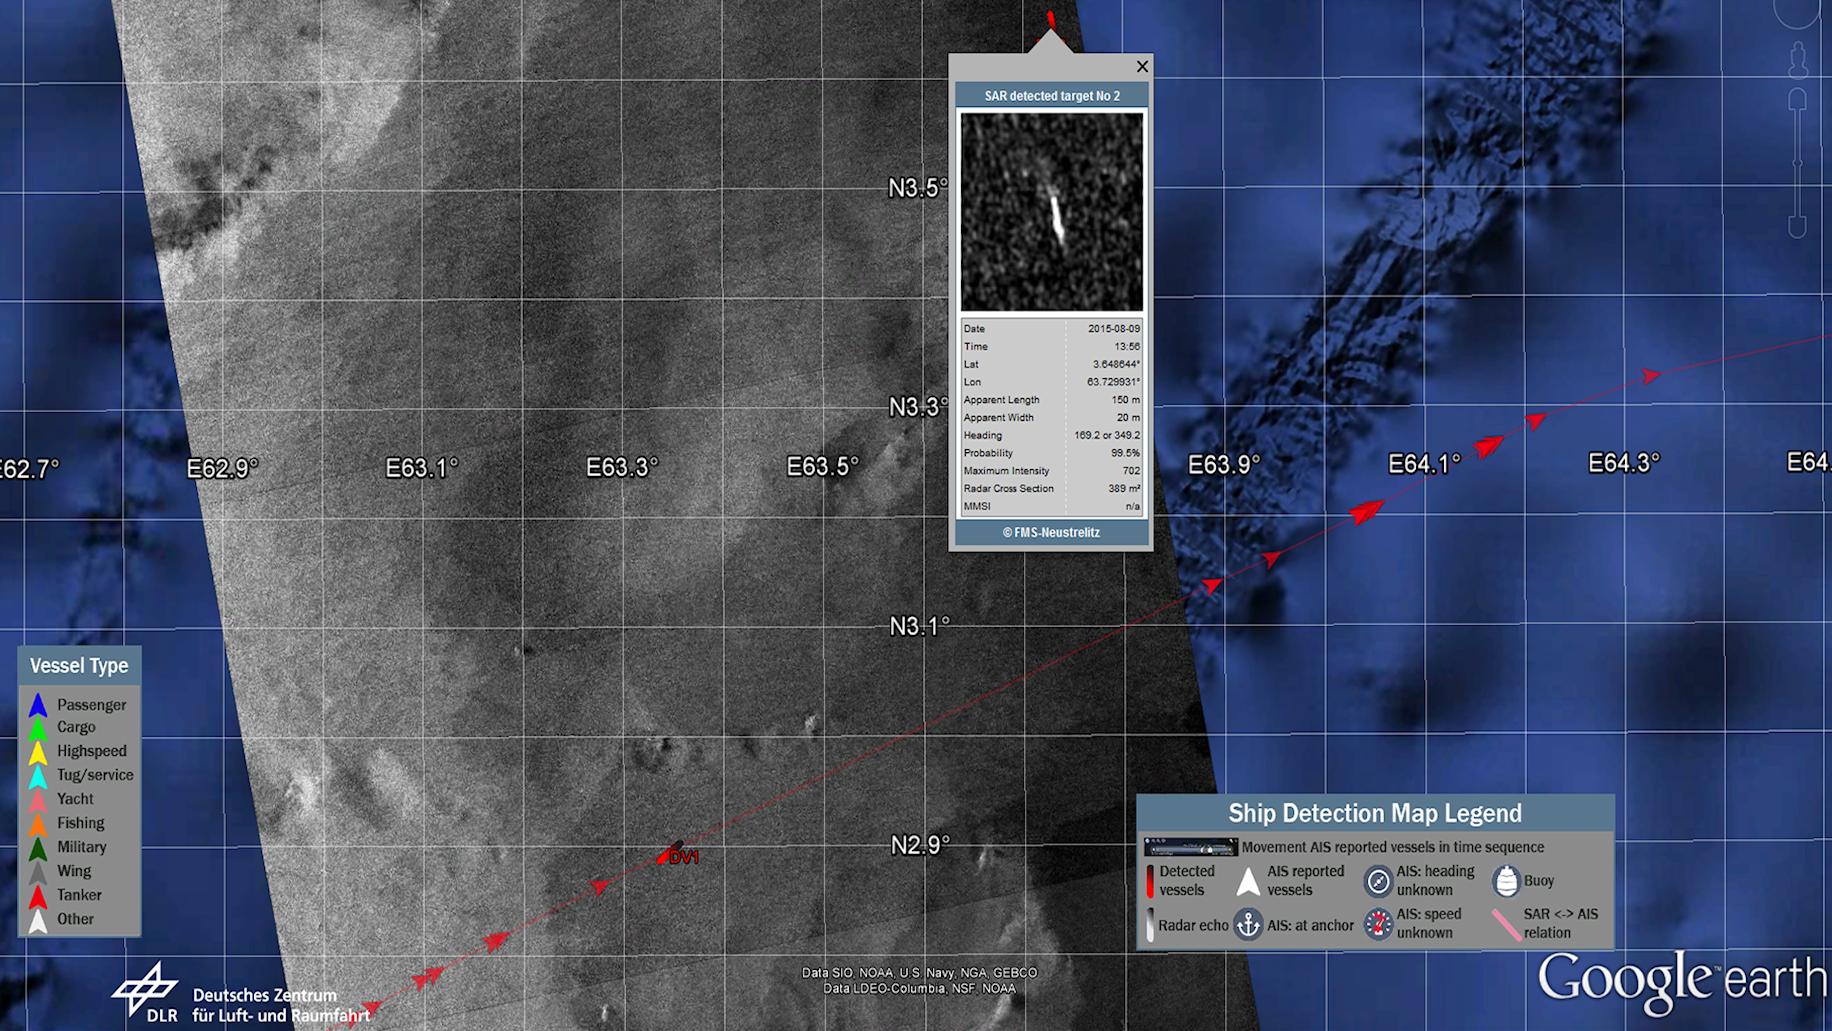Viewport: 1832px width, 1031px height.
Task: Click the DLR logo
Action: (x=145, y=993)
